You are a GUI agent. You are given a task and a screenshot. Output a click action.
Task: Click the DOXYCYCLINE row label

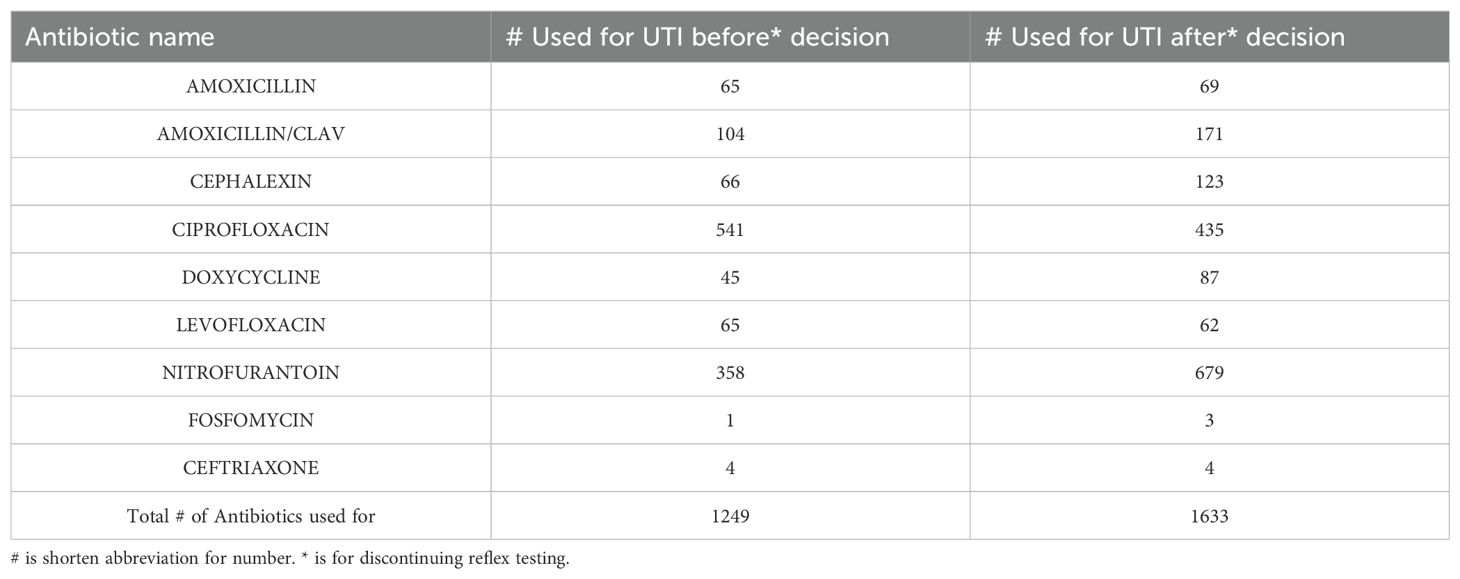tap(251, 277)
